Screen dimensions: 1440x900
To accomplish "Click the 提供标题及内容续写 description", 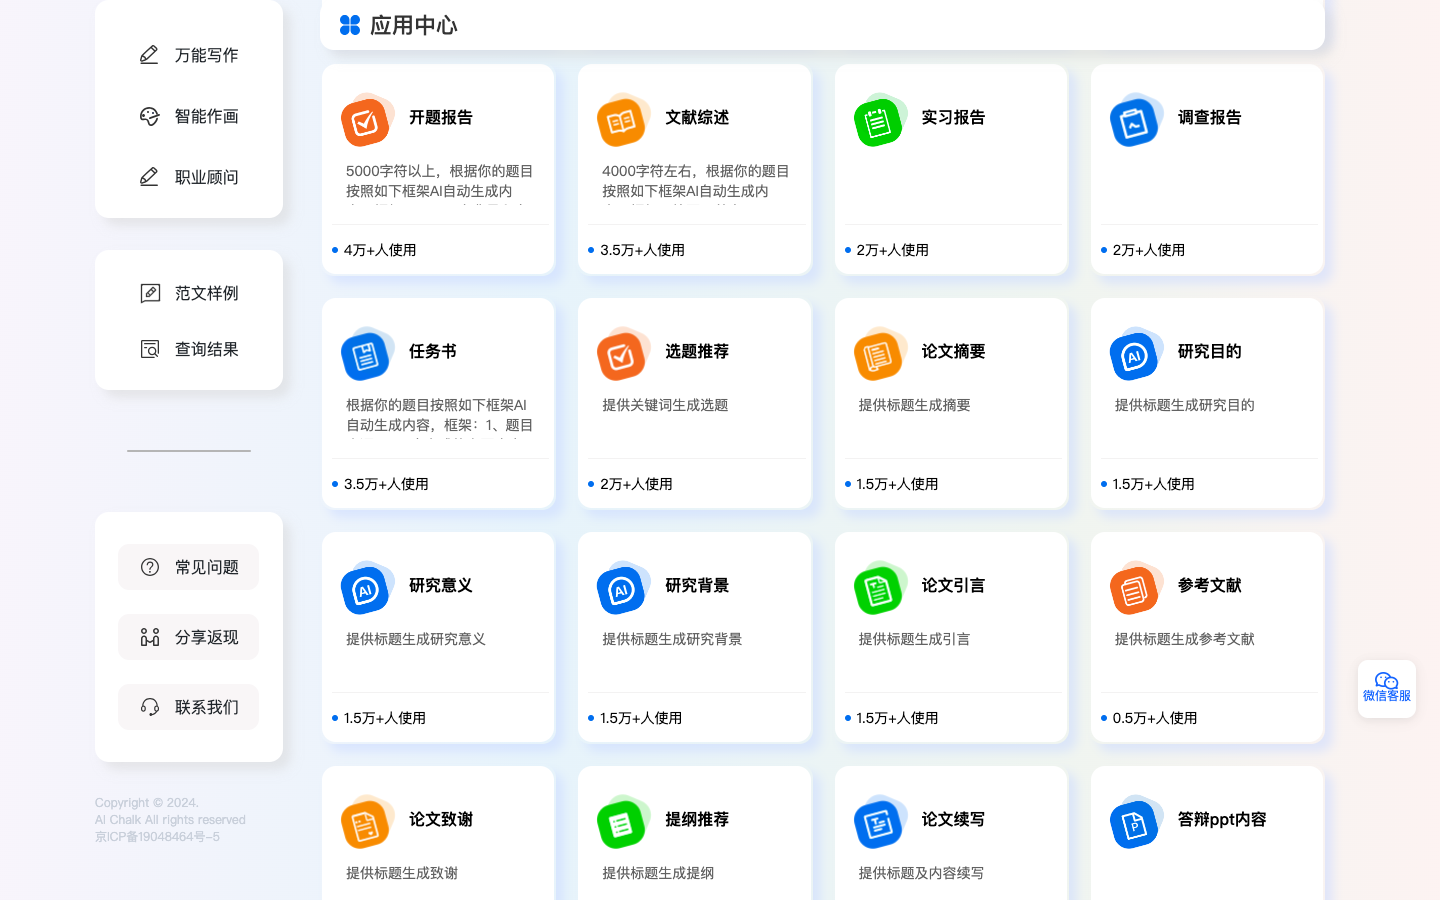I will click(921, 873).
